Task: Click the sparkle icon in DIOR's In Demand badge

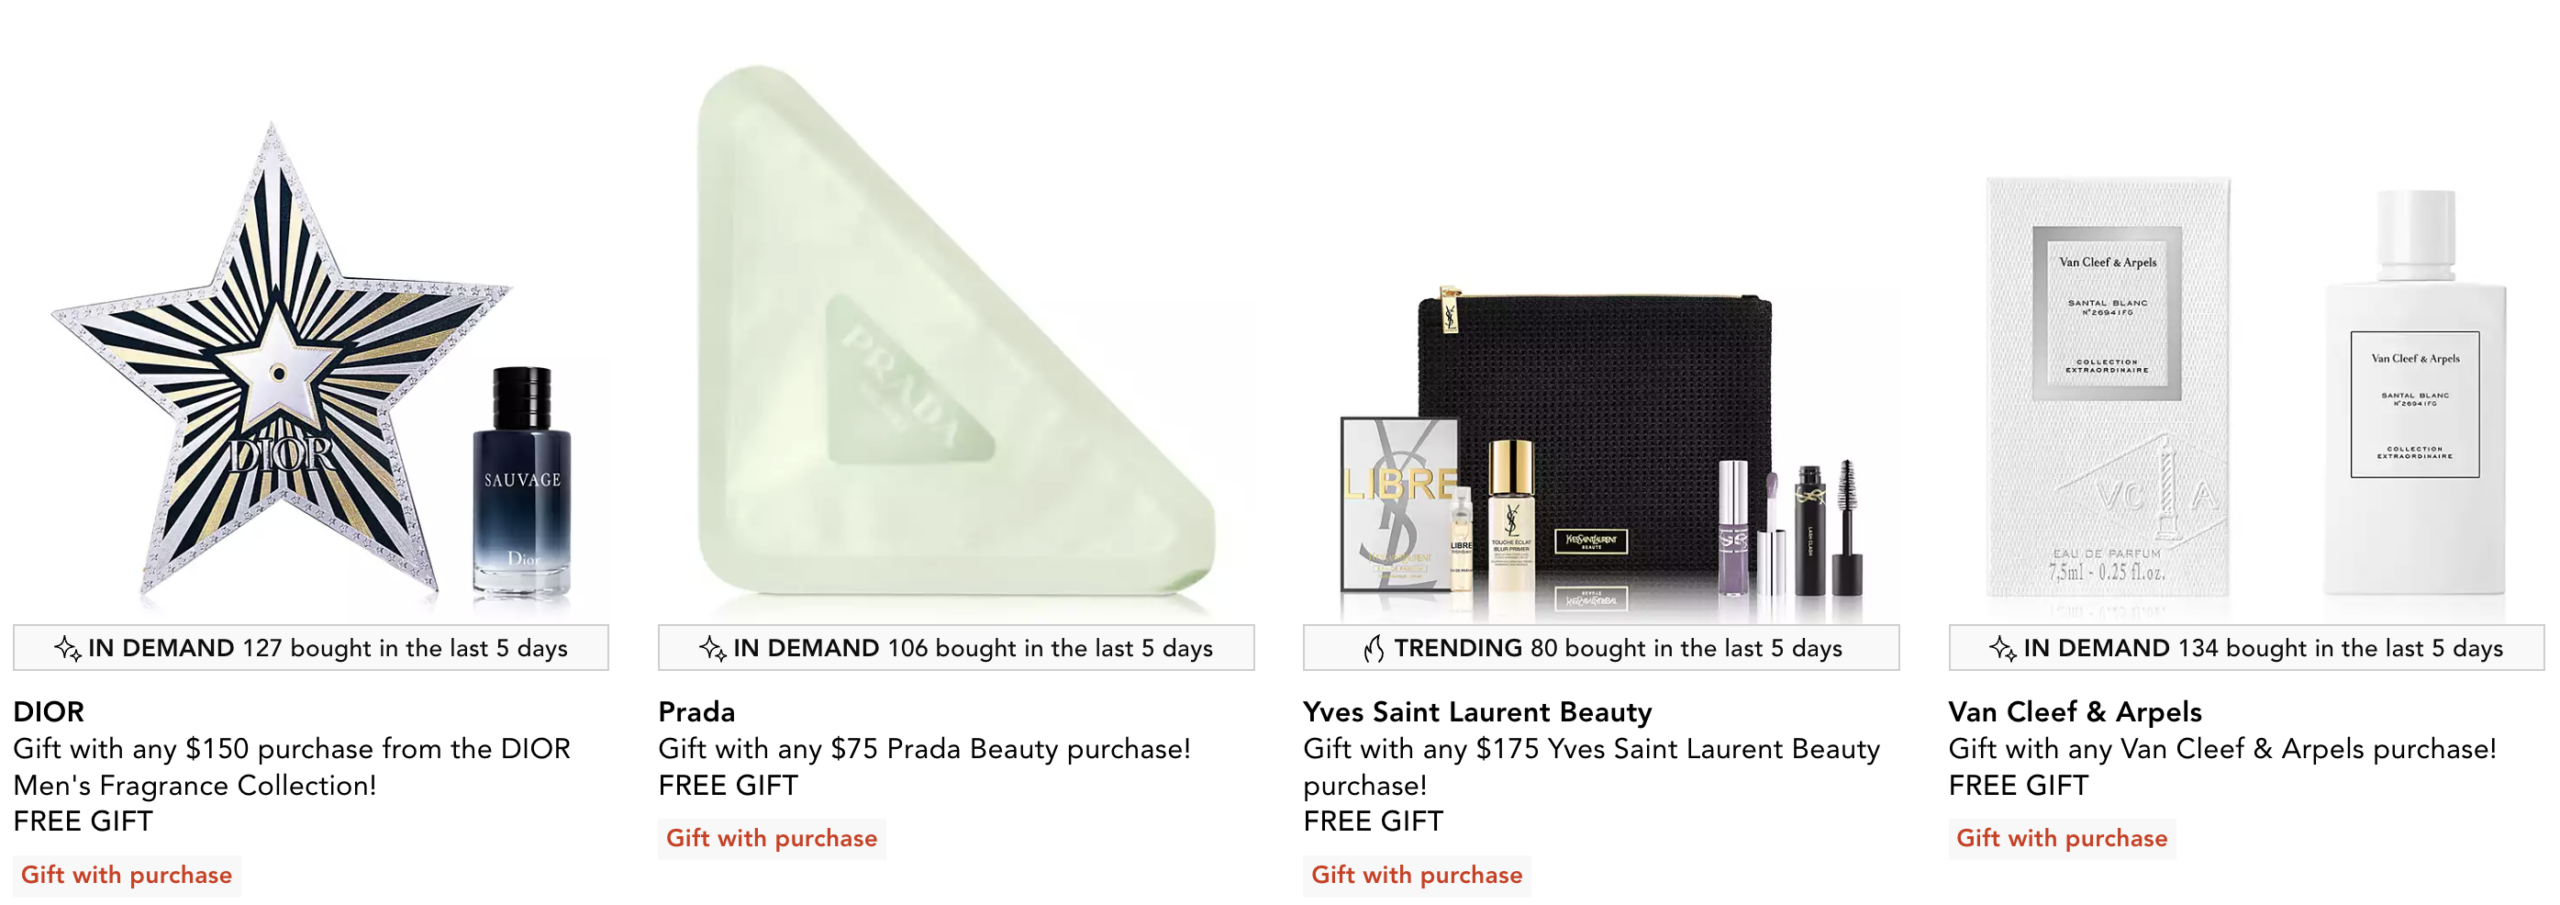Action: [67, 648]
